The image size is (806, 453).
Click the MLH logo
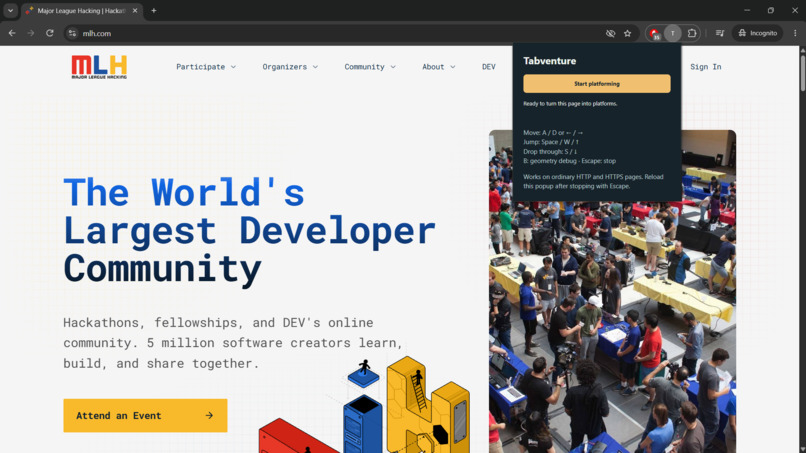99,67
